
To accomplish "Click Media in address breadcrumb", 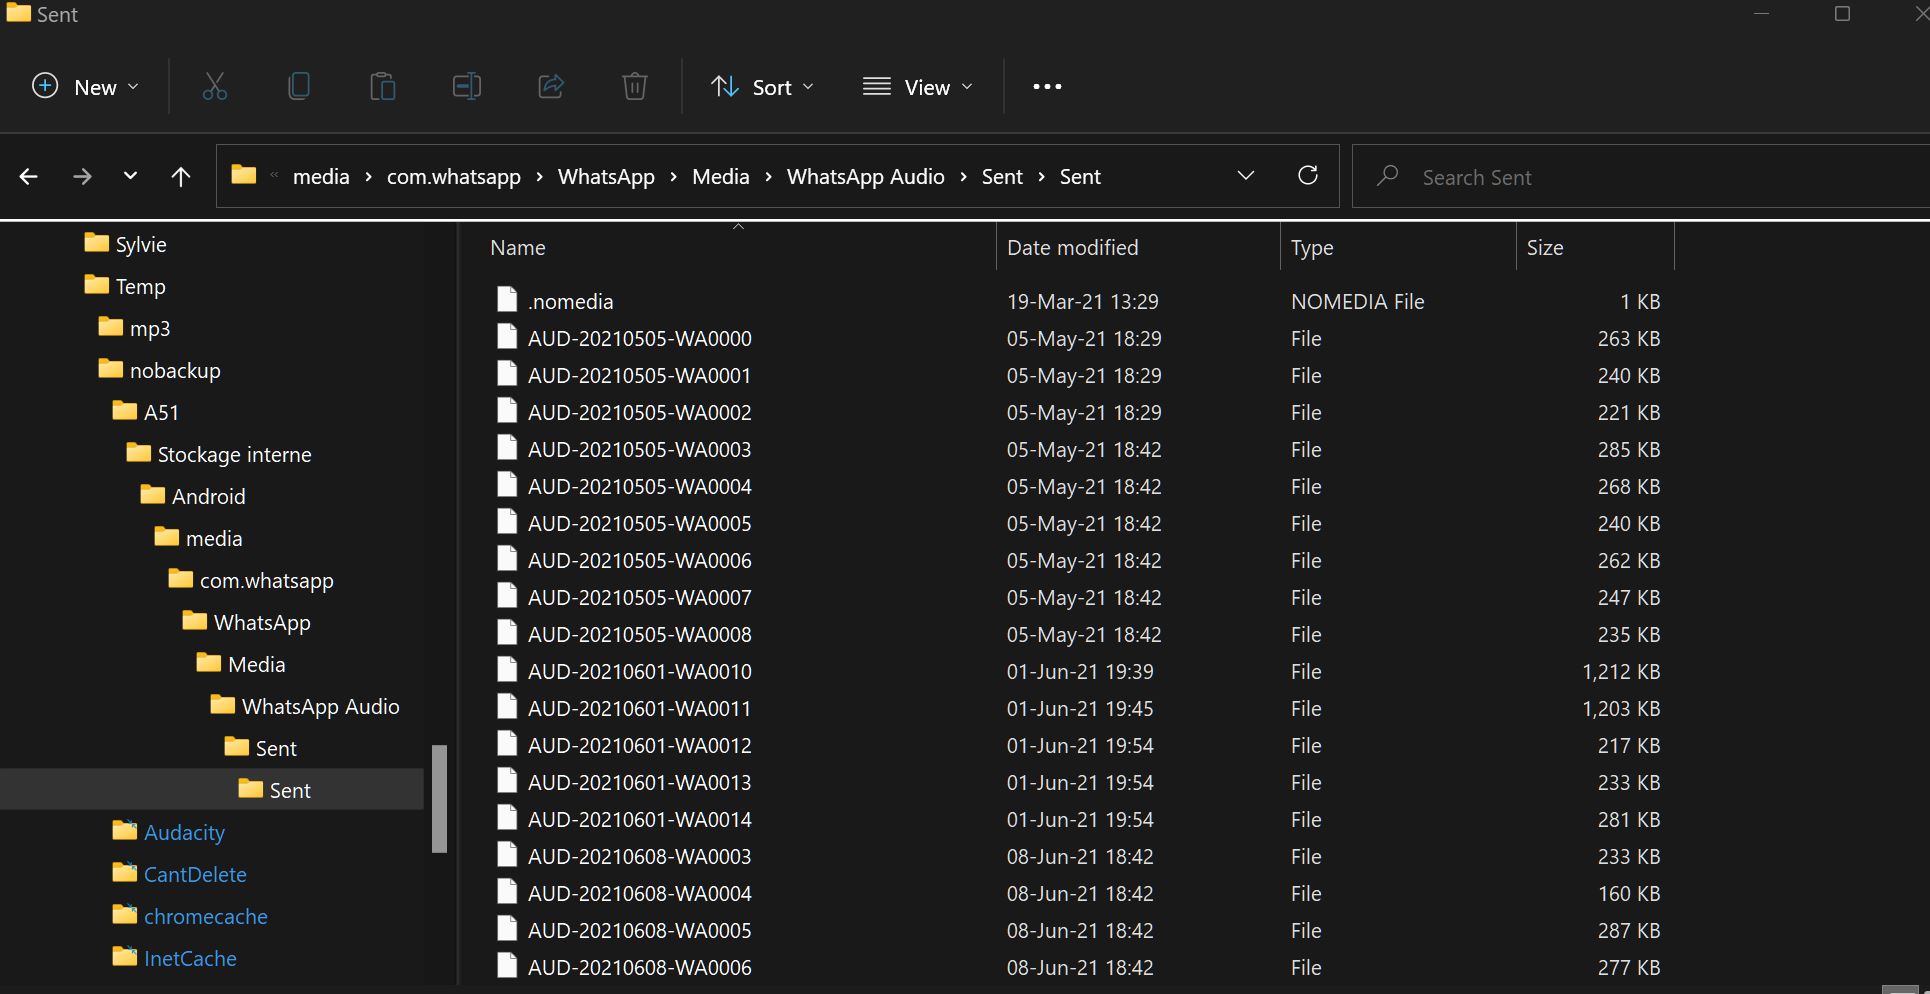I will [x=721, y=177].
